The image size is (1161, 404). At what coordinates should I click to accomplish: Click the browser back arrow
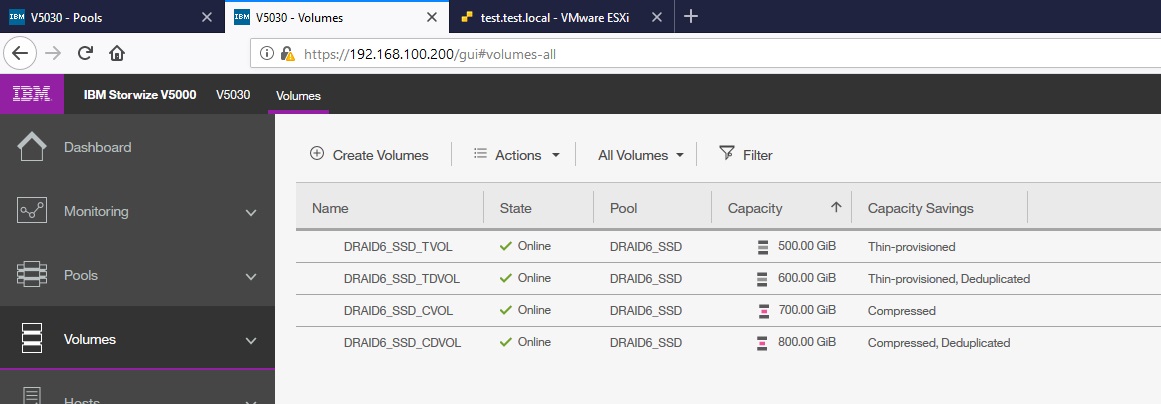22,53
